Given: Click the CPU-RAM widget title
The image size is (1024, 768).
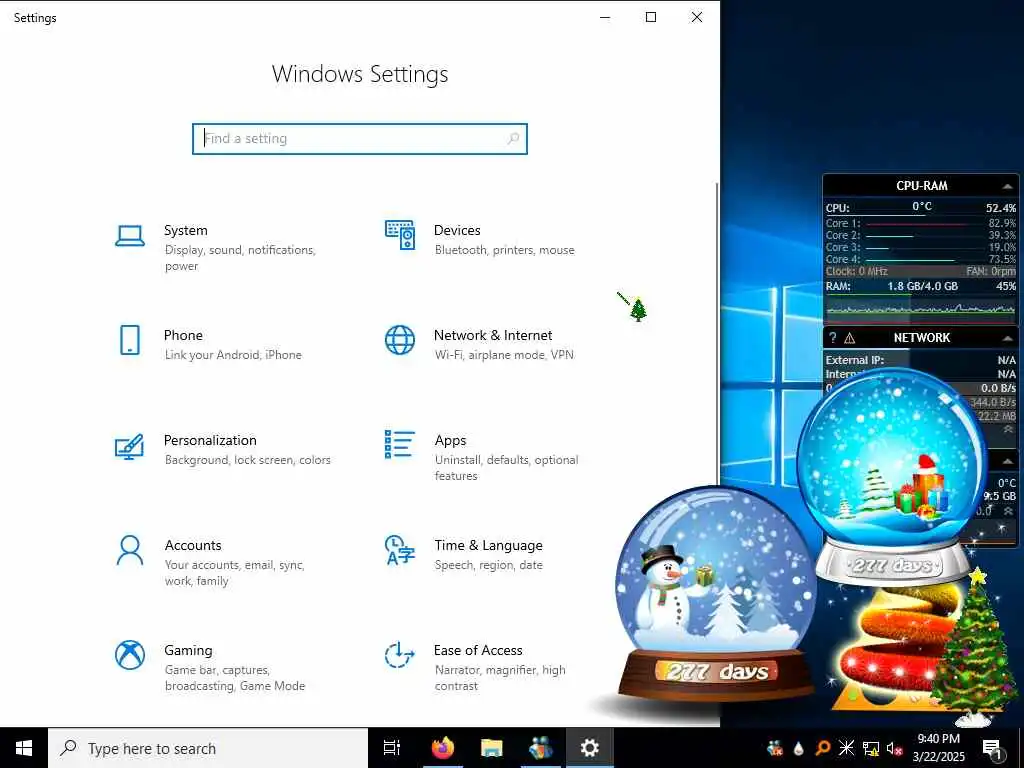Looking at the screenshot, I should (x=921, y=185).
